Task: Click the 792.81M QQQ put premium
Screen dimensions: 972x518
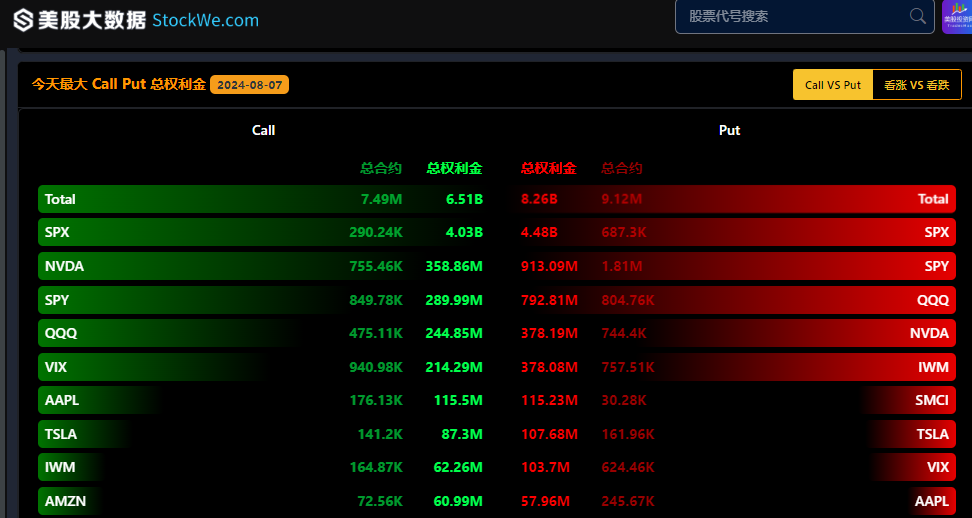Action: pos(549,300)
